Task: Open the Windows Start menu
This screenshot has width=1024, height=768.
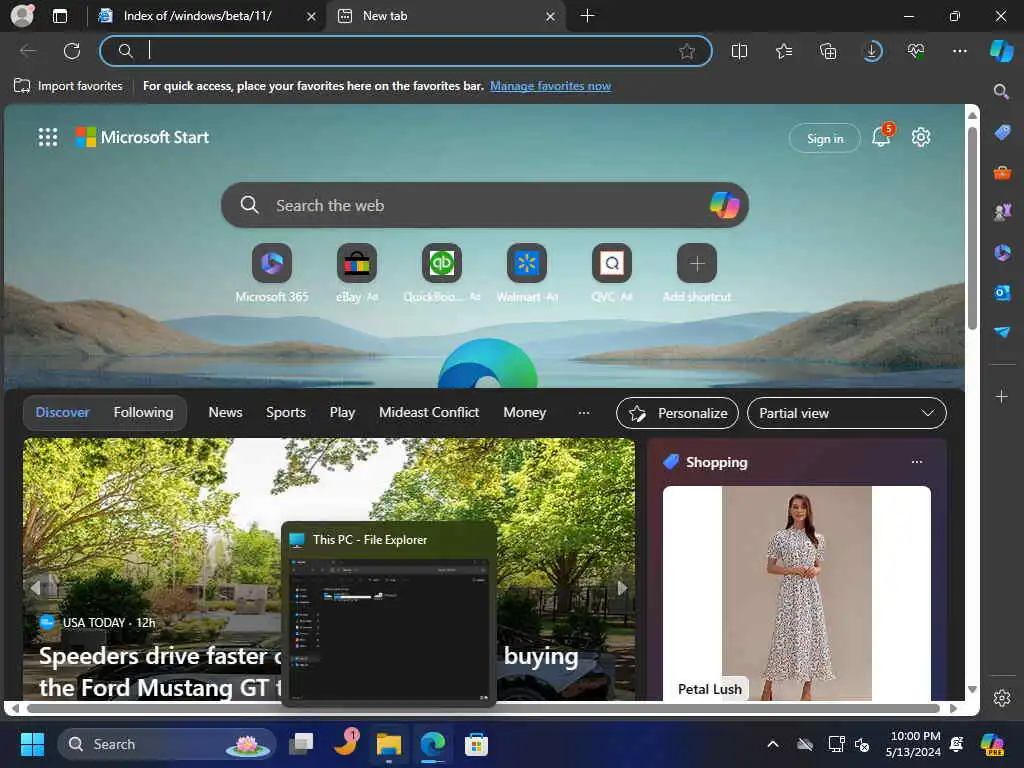Action: [32, 744]
